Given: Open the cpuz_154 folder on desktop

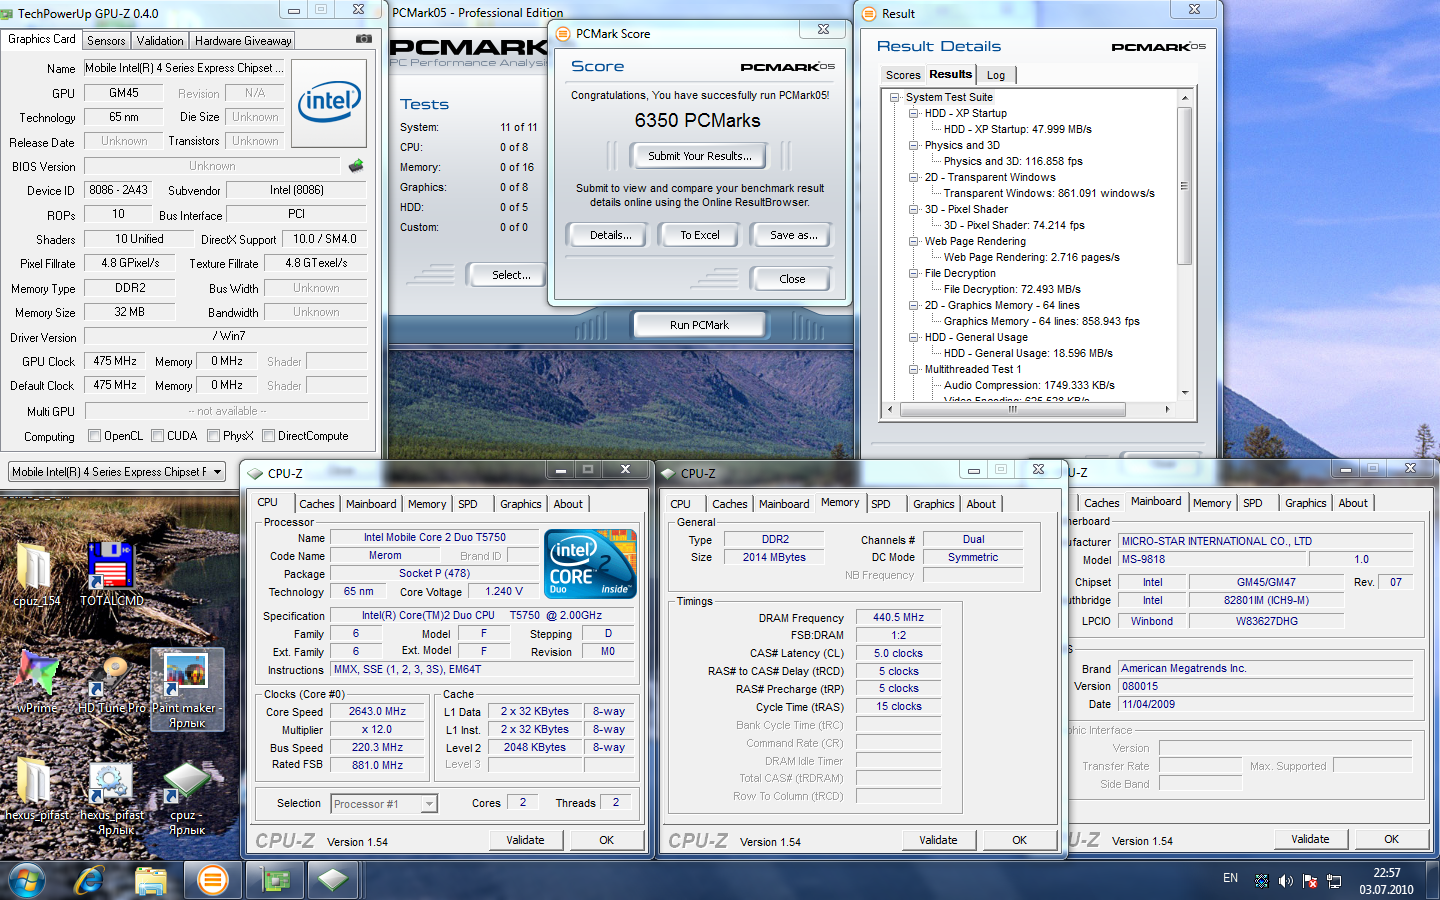Looking at the screenshot, I should click(x=36, y=575).
